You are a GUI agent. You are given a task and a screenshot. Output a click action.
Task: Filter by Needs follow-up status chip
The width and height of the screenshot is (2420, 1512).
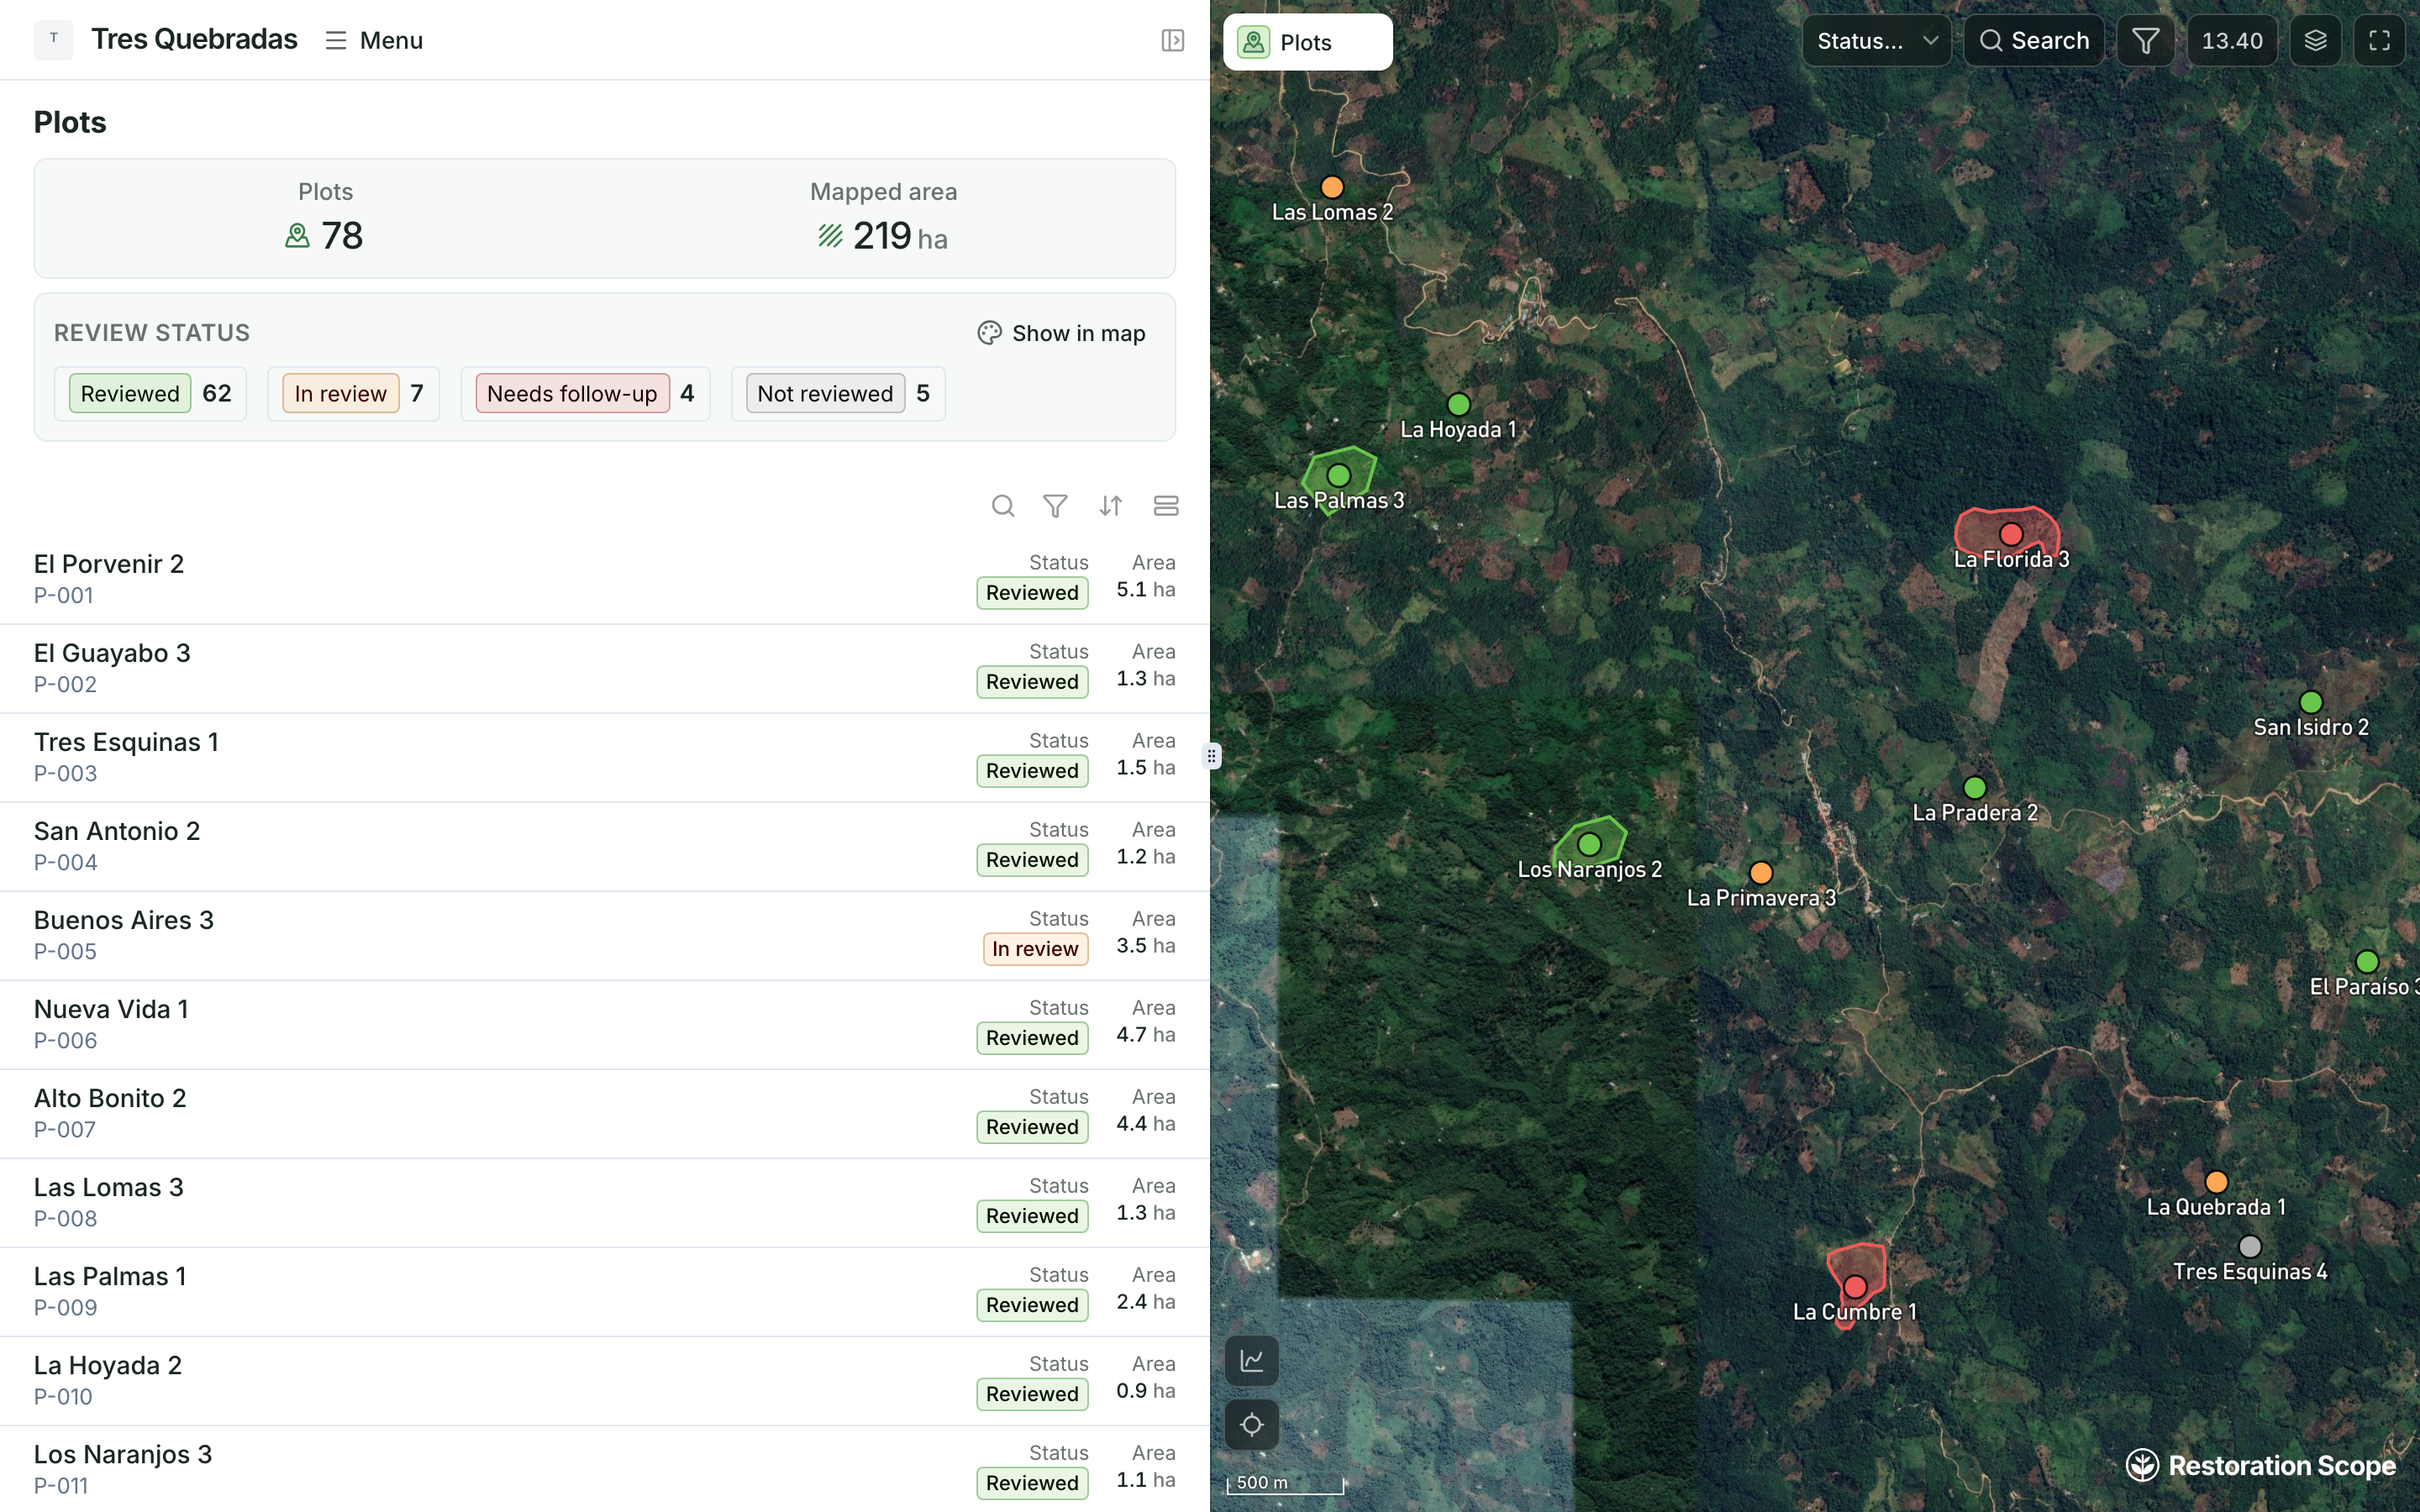[x=585, y=393]
